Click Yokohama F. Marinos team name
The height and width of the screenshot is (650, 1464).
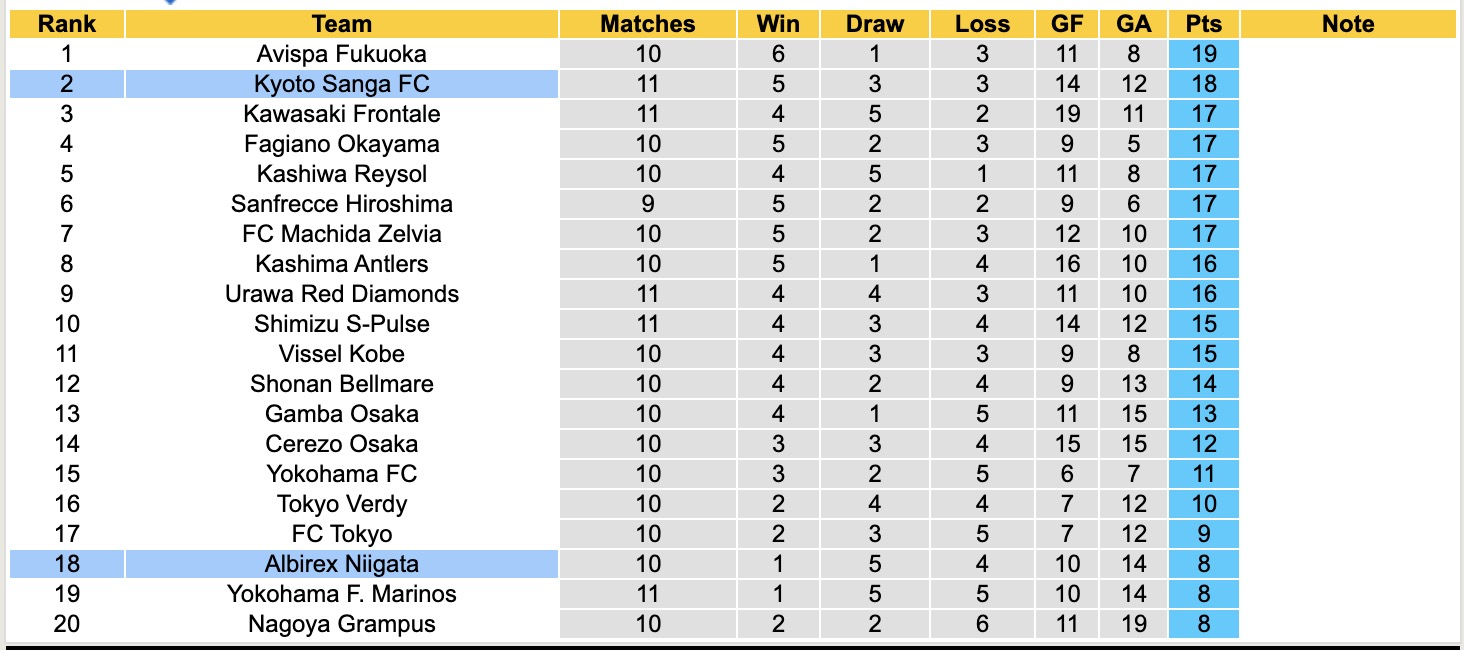pos(341,594)
